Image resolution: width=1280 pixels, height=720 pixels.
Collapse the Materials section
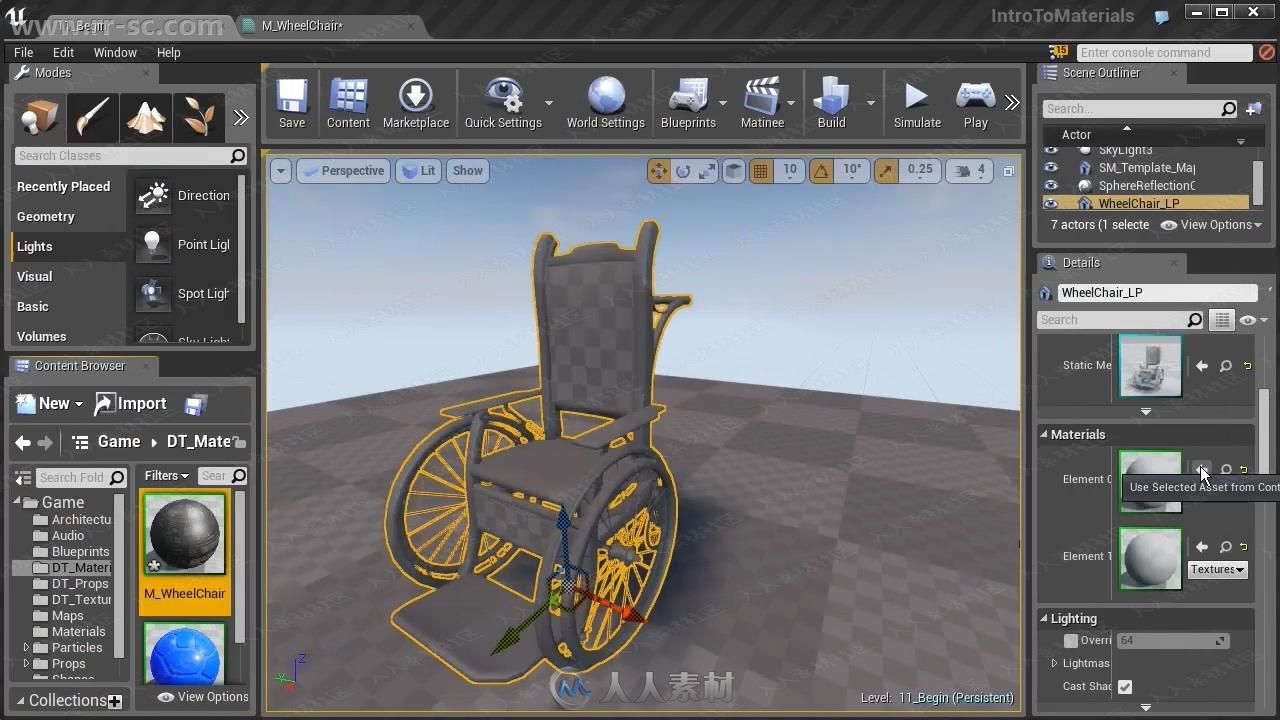click(x=1044, y=434)
